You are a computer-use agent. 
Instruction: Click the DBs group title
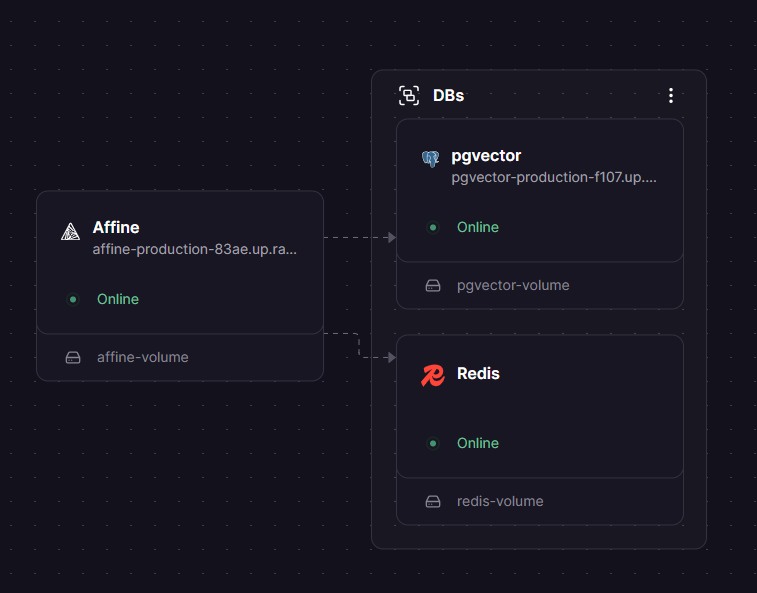pyautogui.click(x=448, y=96)
